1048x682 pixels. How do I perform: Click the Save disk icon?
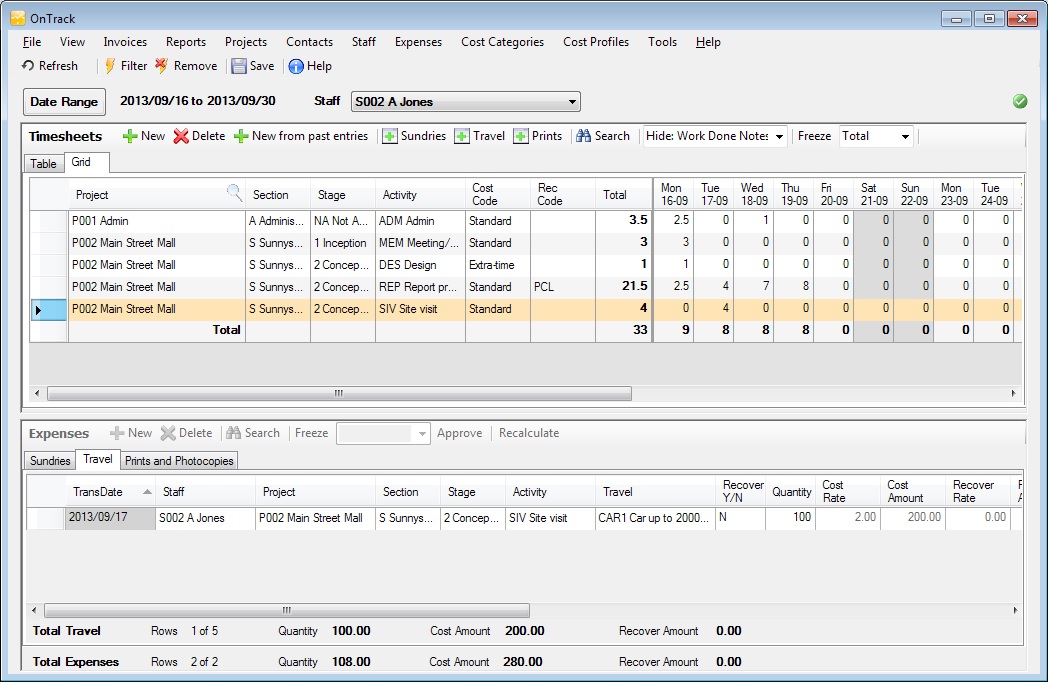(239, 66)
